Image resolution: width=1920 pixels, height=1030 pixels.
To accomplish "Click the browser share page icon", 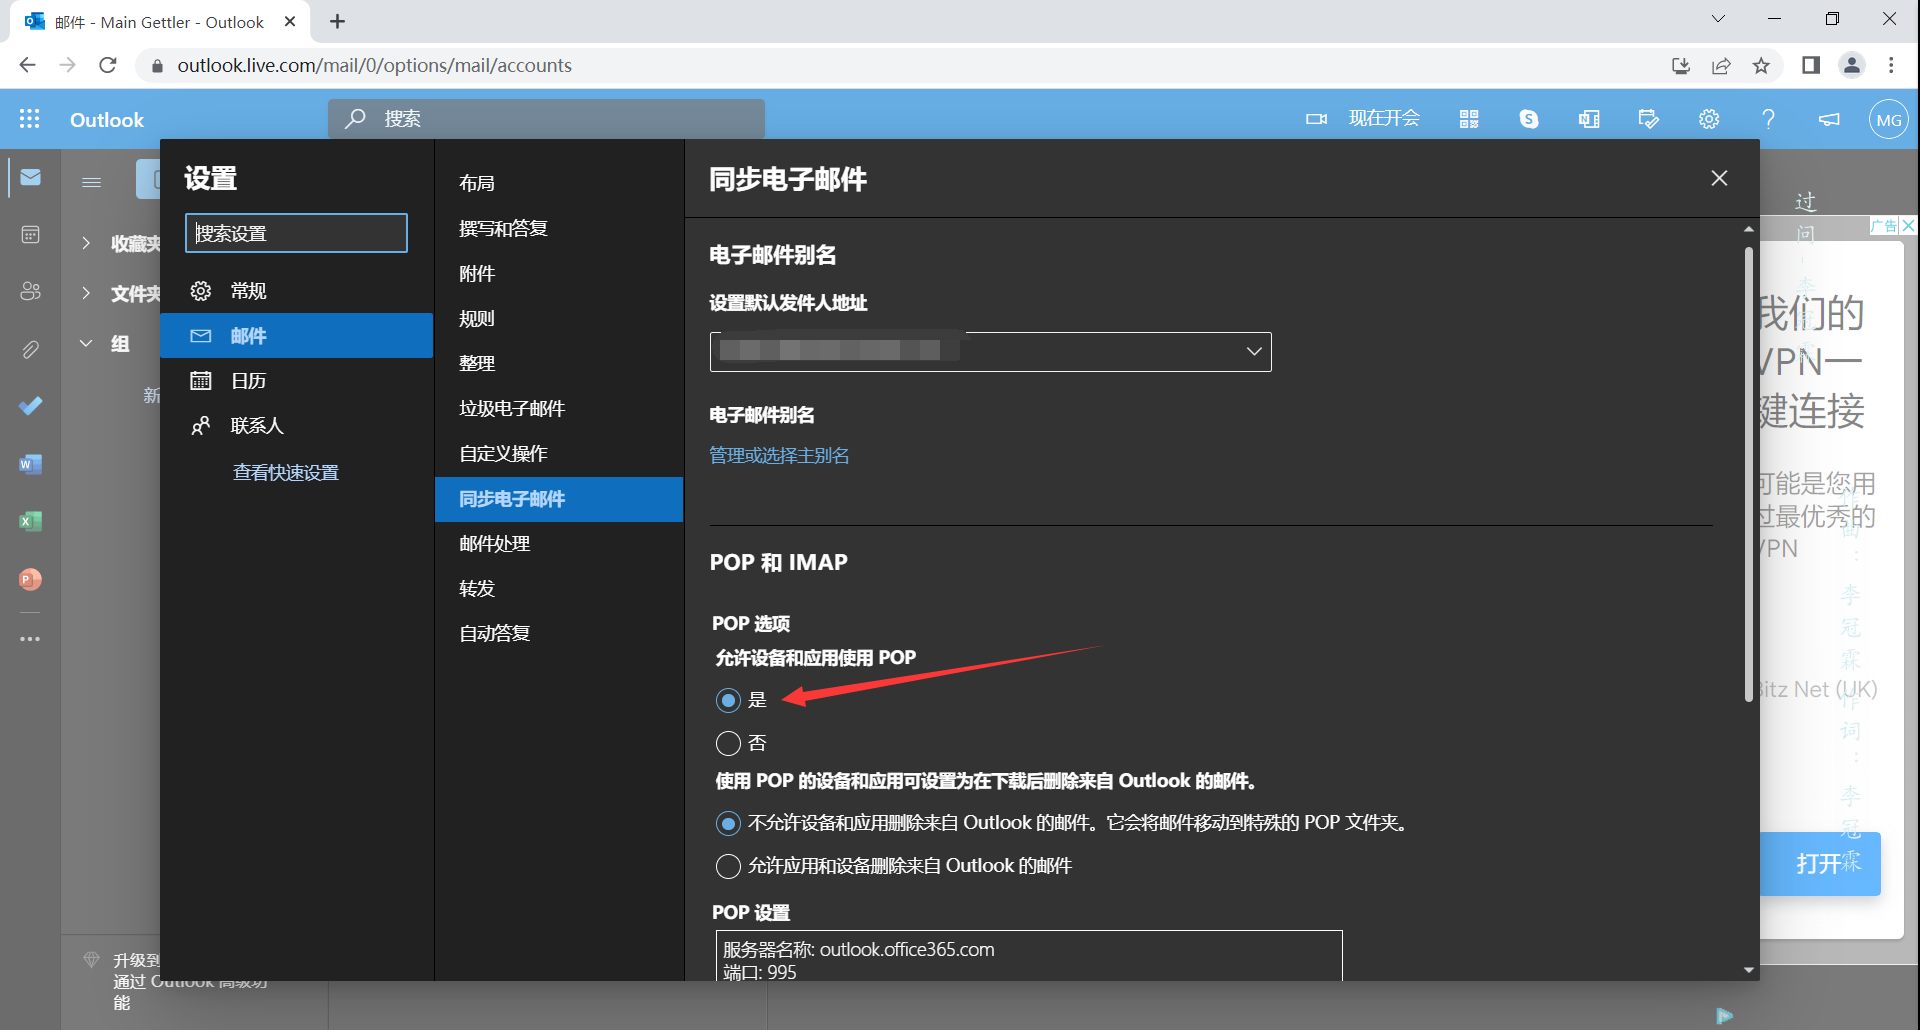I will [x=1721, y=65].
